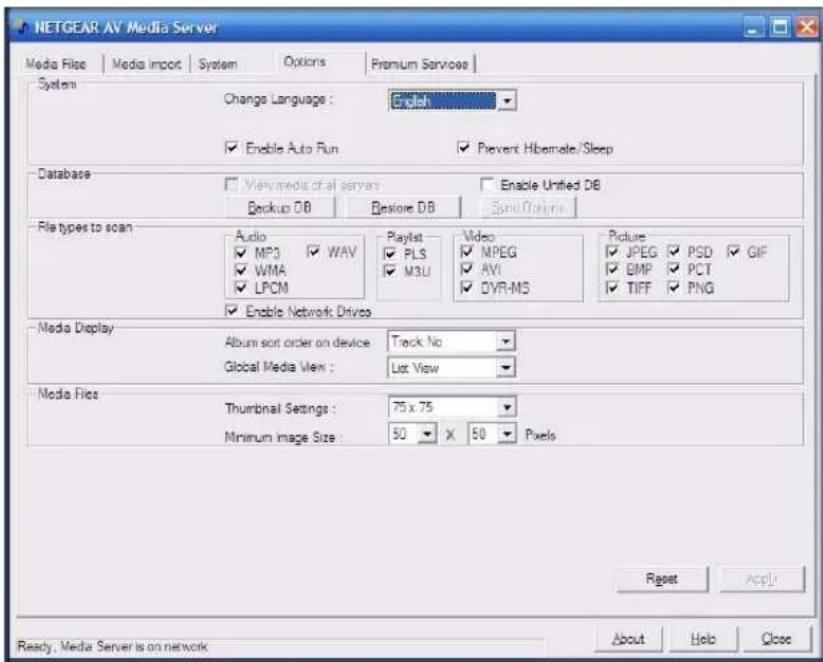This screenshot has width=823, height=662.
Task: Uncheck the WMA audio file type
Action: coord(241,270)
